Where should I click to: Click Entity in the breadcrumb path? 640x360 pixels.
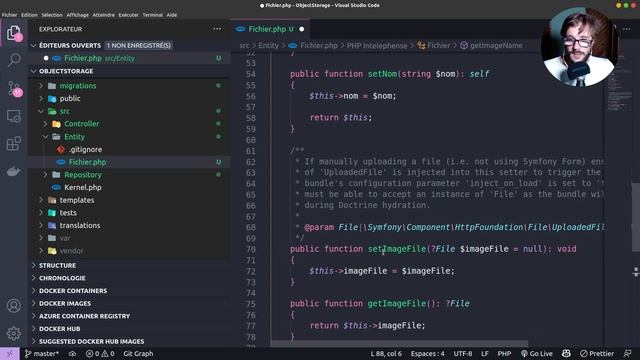pos(268,45)
